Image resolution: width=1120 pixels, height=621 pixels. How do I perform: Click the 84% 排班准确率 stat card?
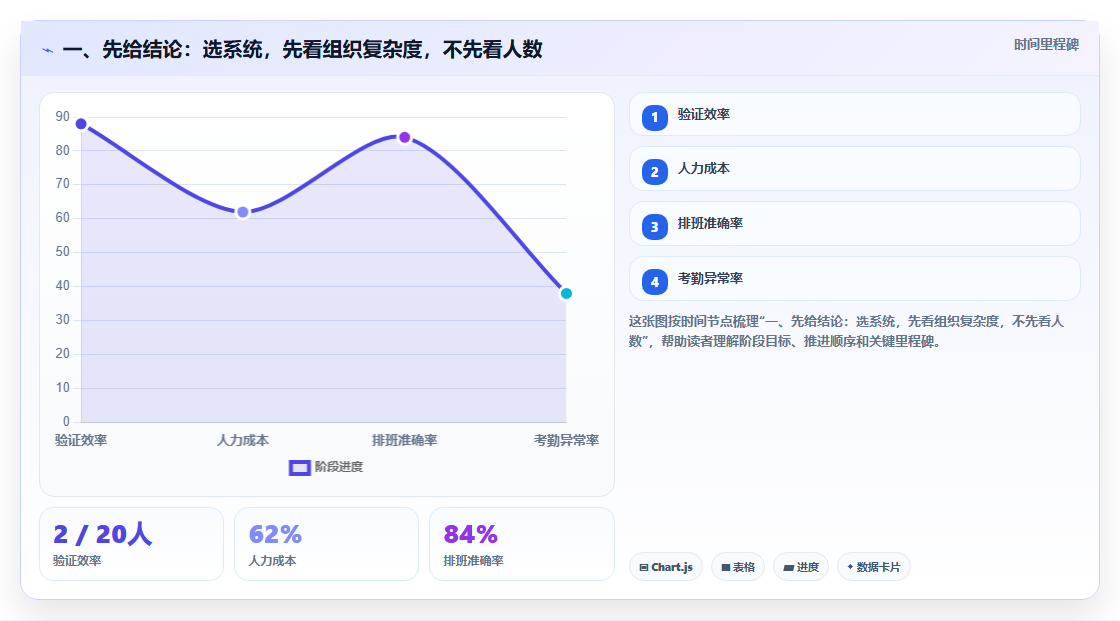(x=521, y=545)
